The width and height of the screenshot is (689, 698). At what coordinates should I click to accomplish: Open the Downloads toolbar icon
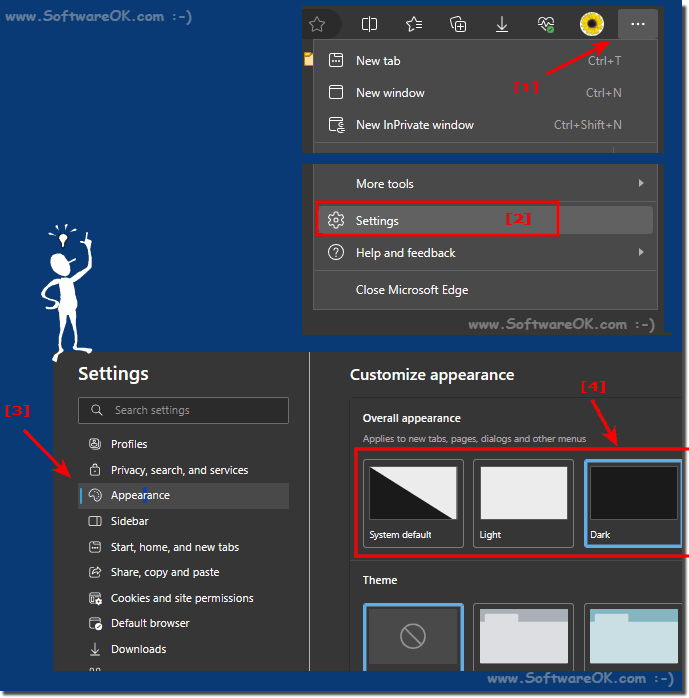502,24
